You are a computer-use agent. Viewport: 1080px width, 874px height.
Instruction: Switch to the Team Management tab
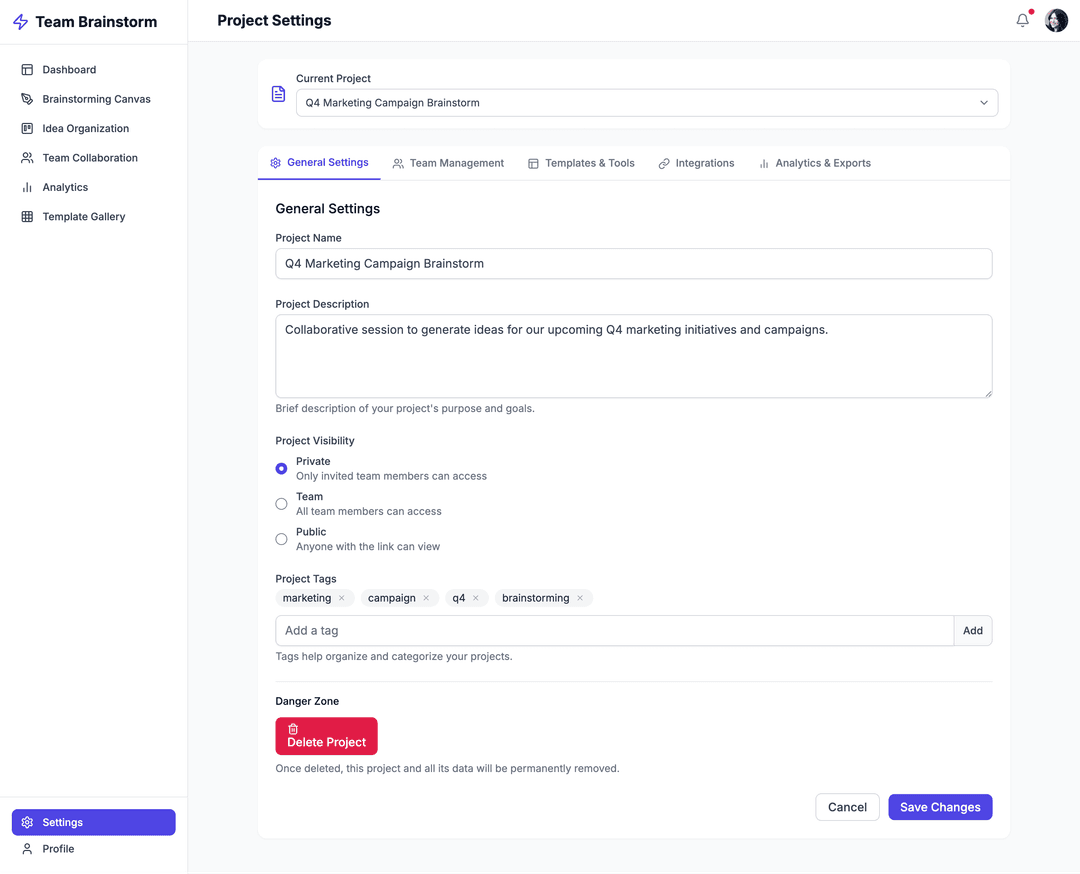[448, 163]
